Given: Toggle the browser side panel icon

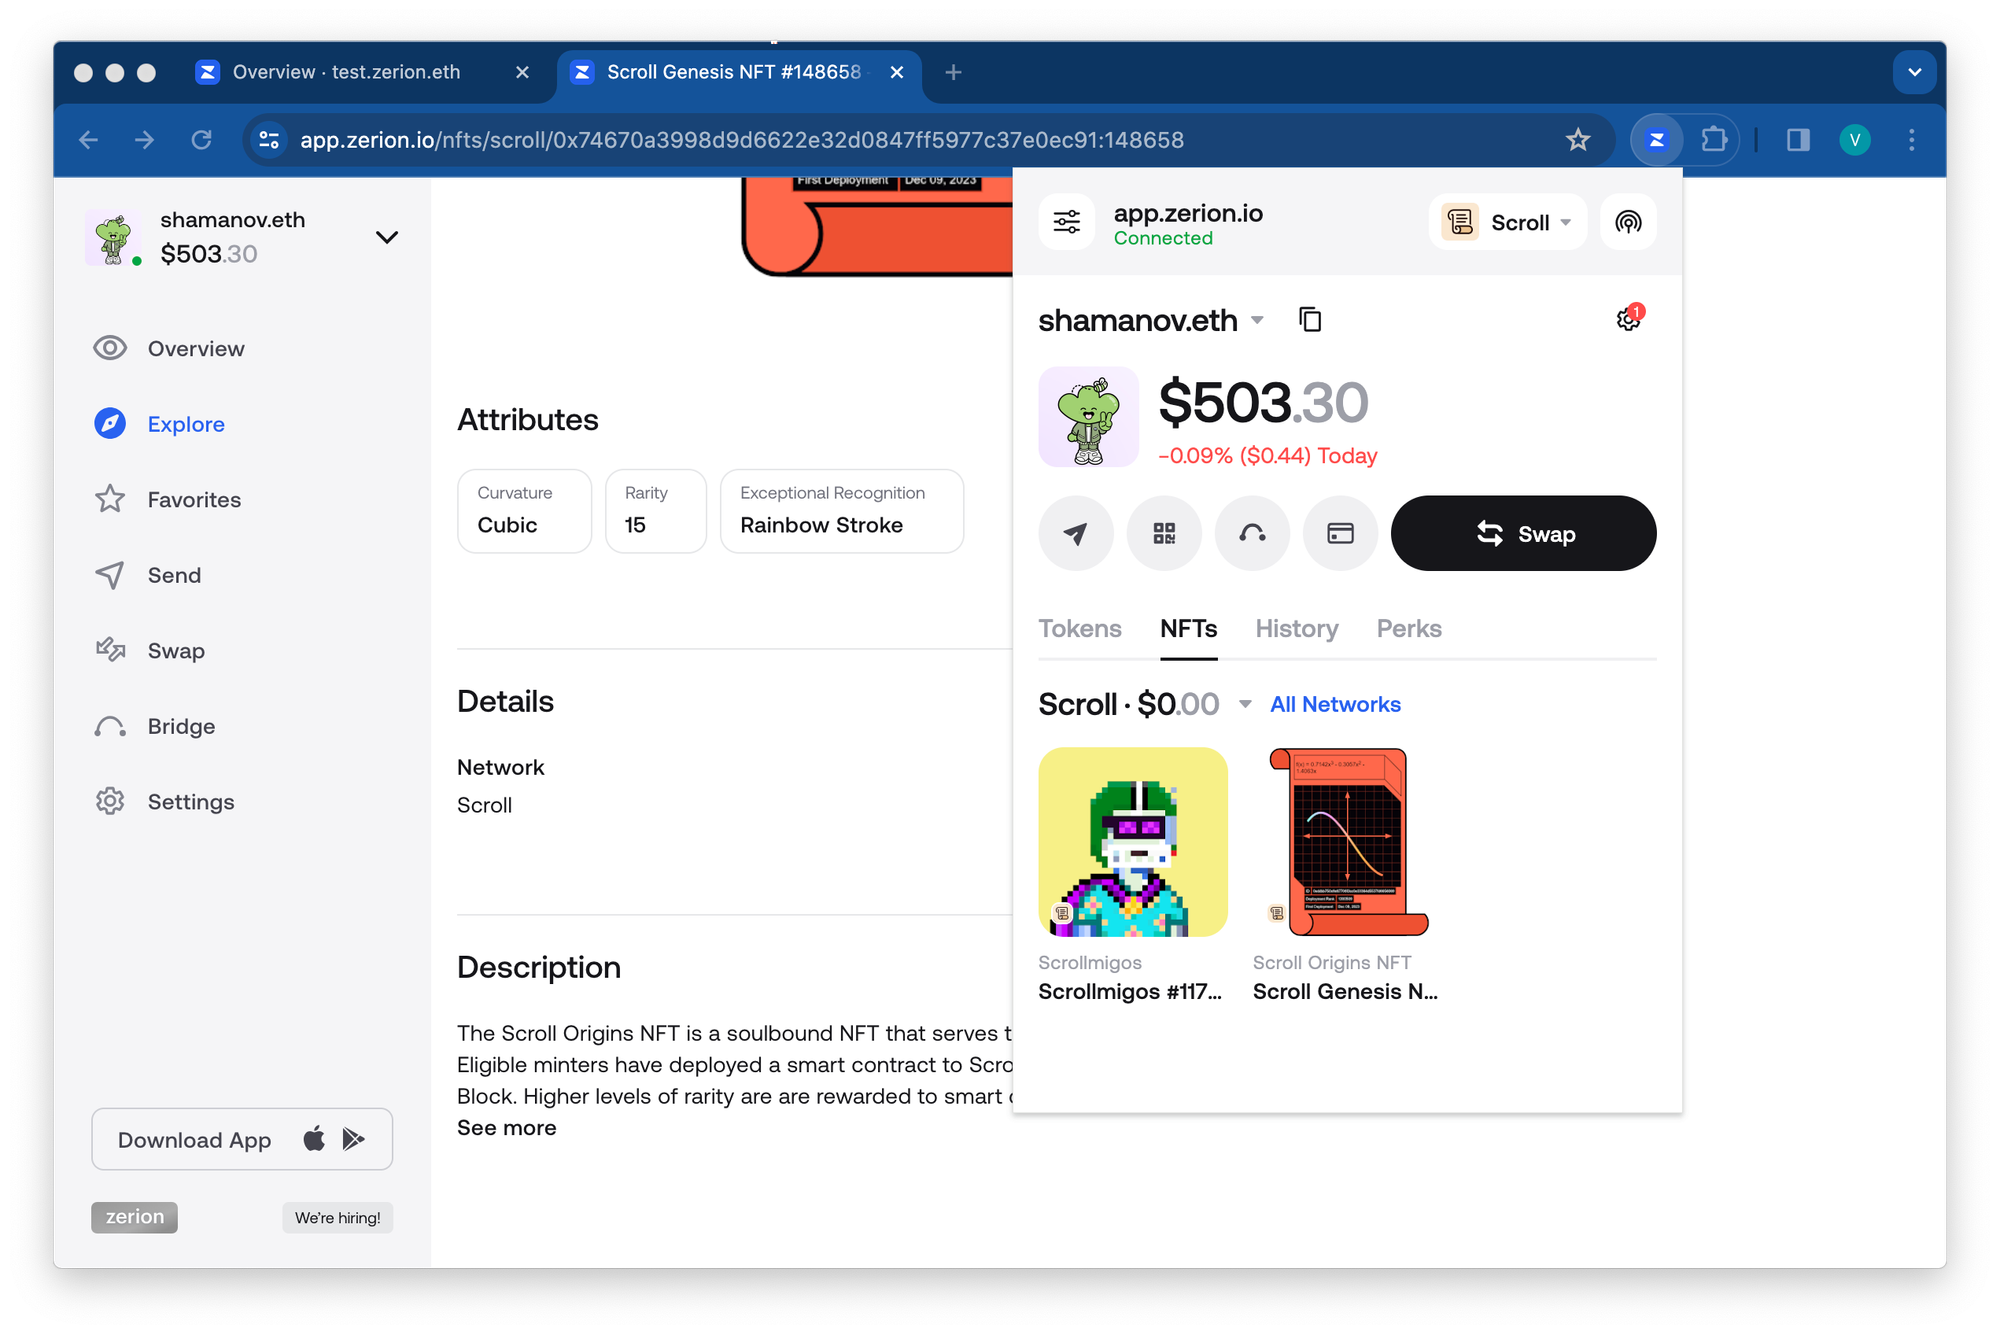Looking at the screenshot, I should coord(1798,140).
